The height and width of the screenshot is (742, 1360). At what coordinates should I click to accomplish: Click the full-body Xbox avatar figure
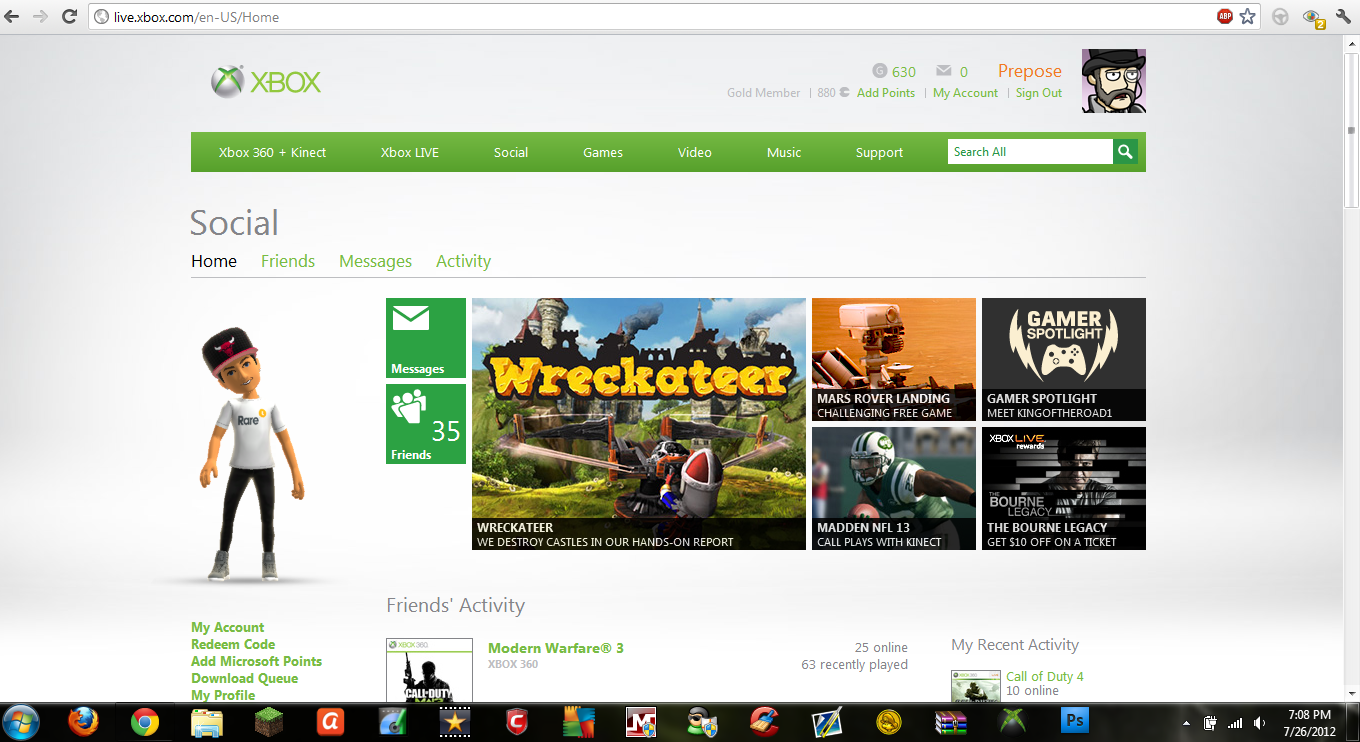click(x=254, y=453)
